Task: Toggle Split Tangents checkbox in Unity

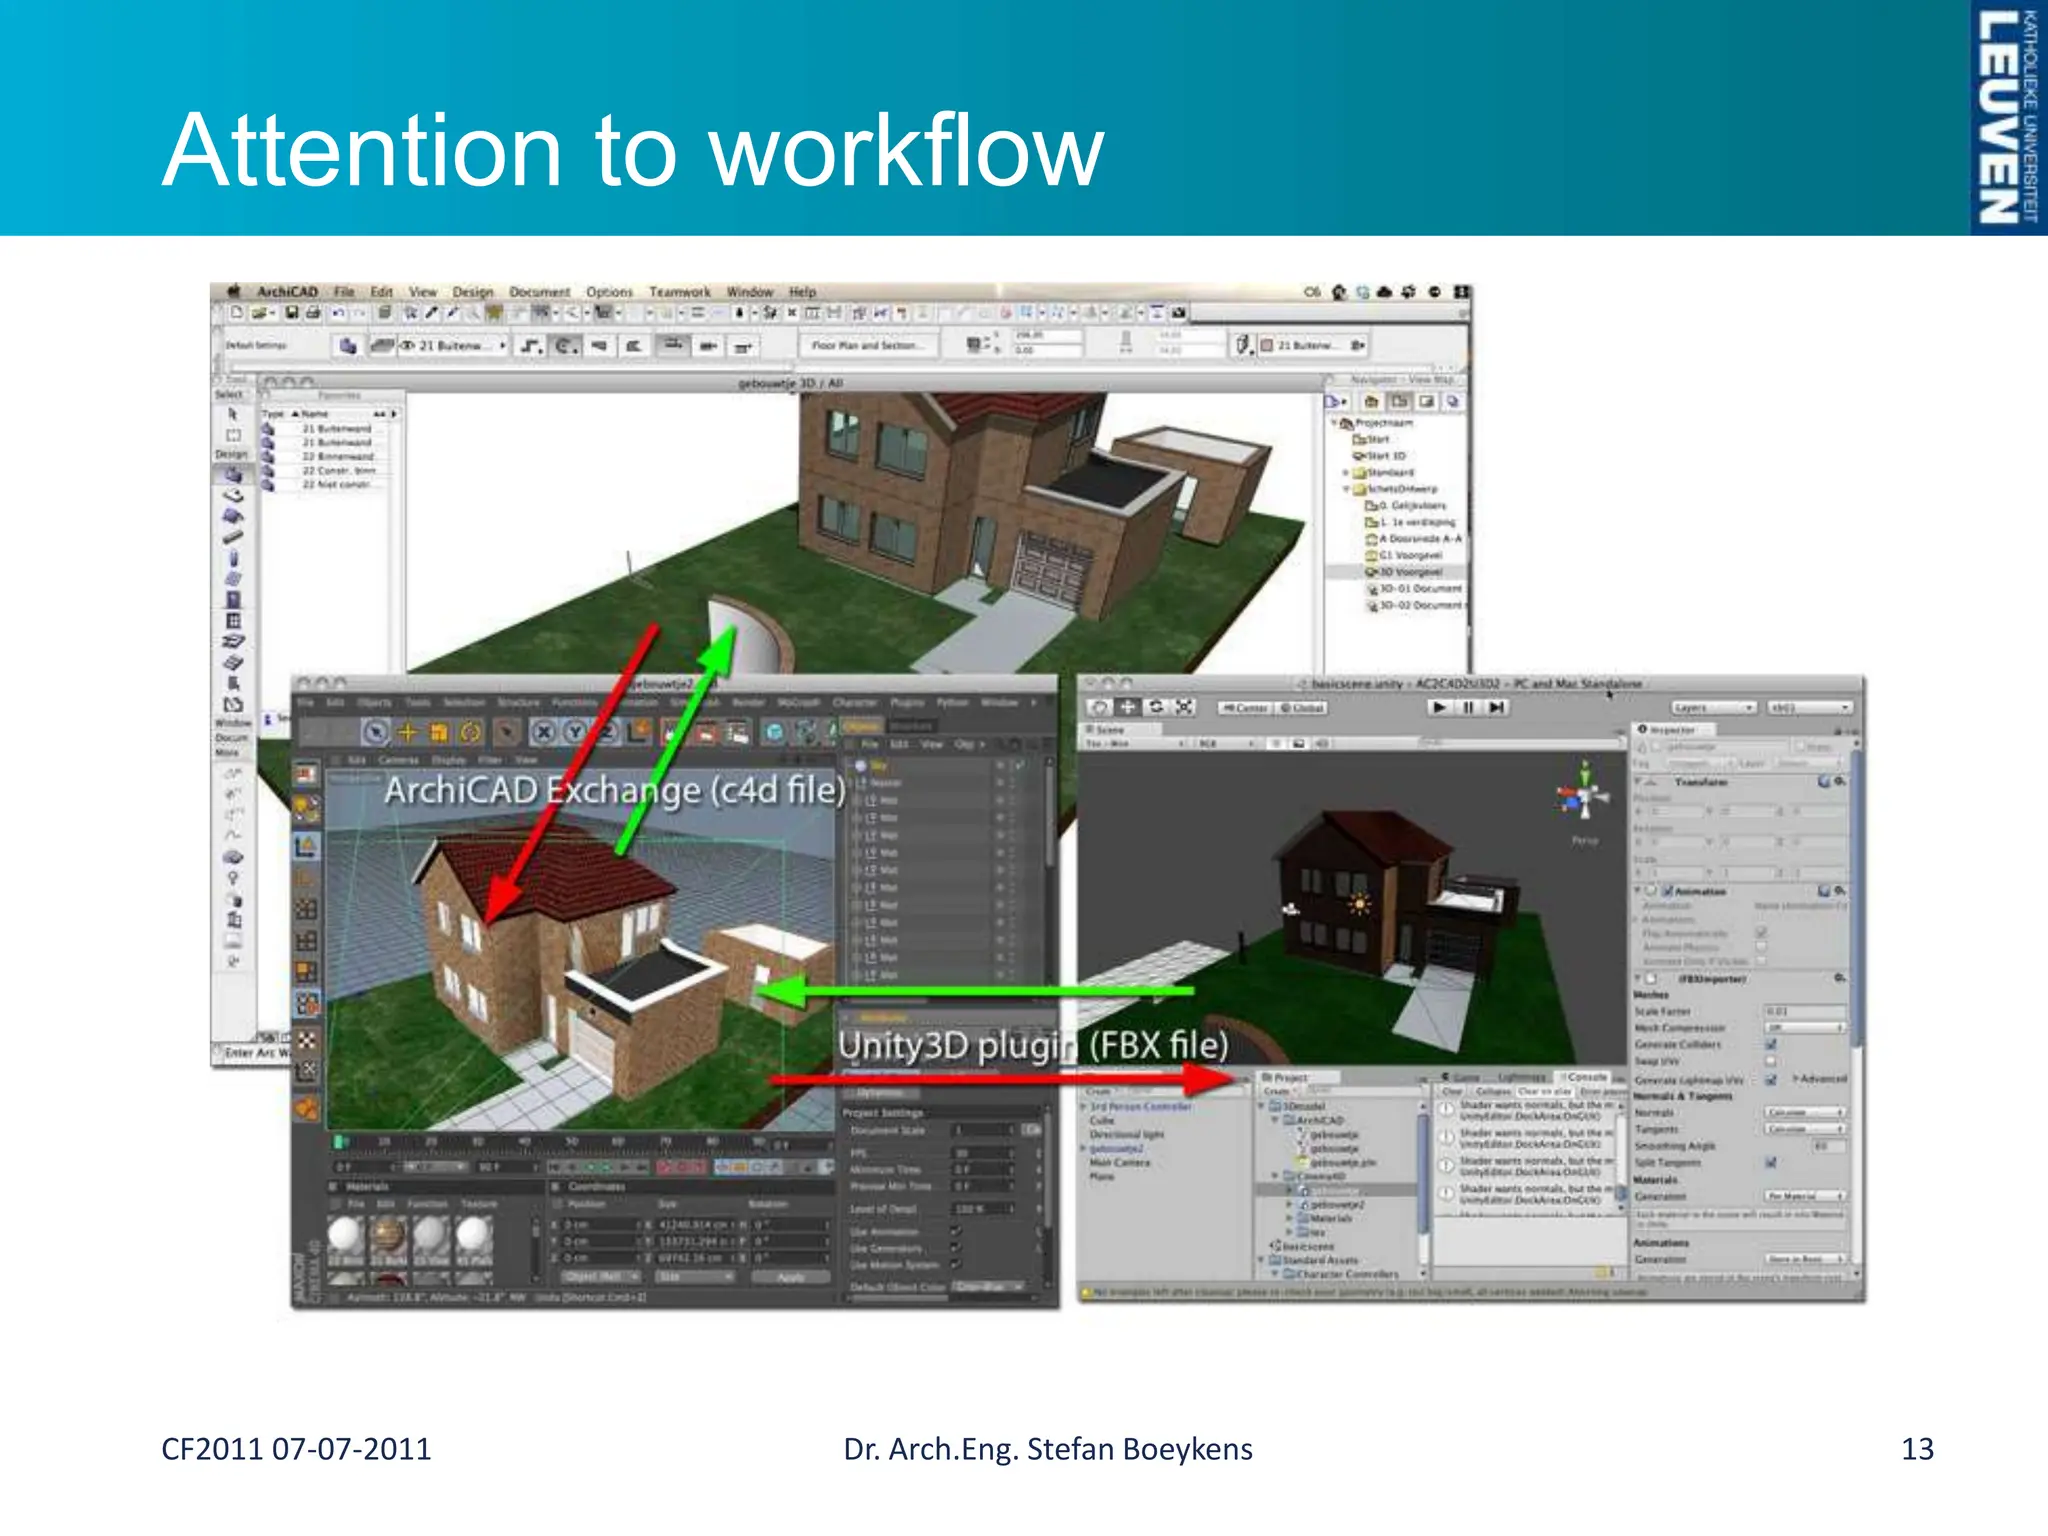Action: pyautogui.click(x=1771, y=1162)
